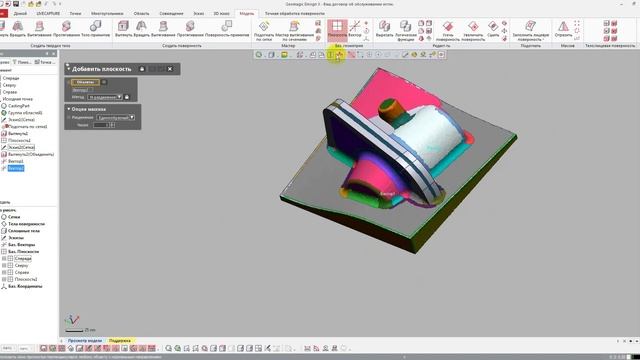This screenshot has width=640, height=360.
Task: Select Эскиз1(Сетка) in the feature tree
Action: [21, 120]
